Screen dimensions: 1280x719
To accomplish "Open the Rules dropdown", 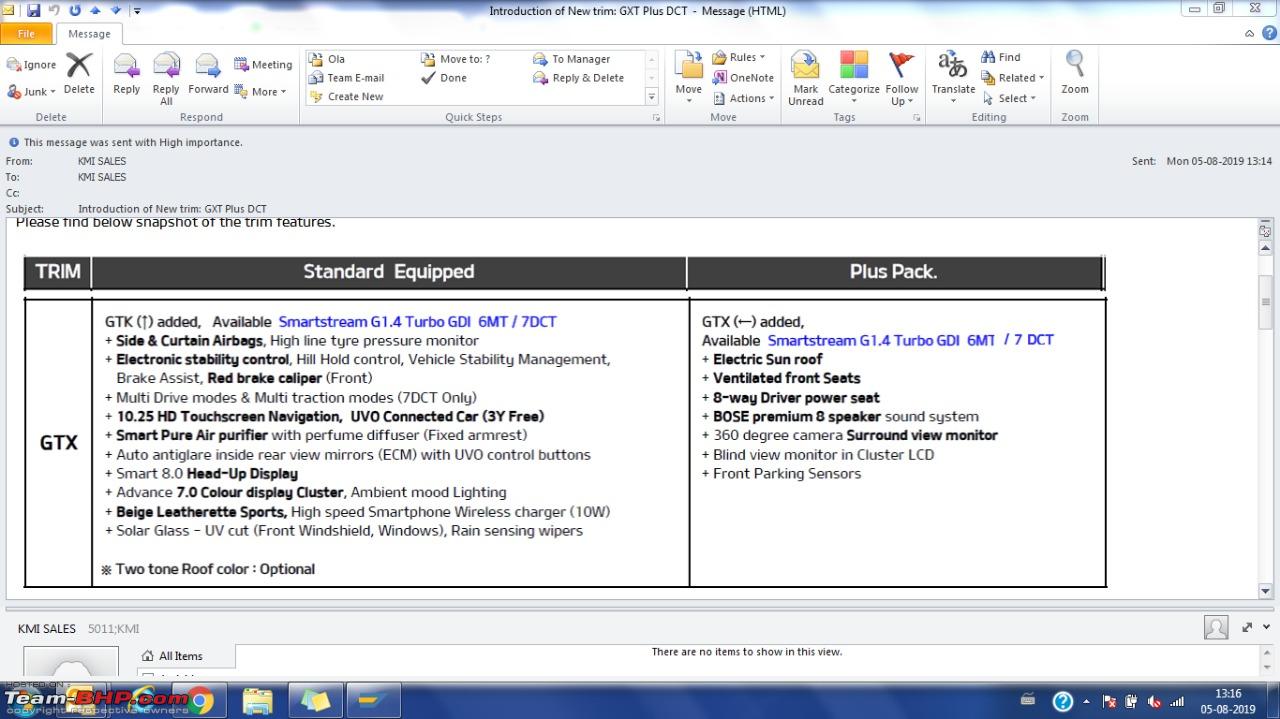I will tap(740, 58).
